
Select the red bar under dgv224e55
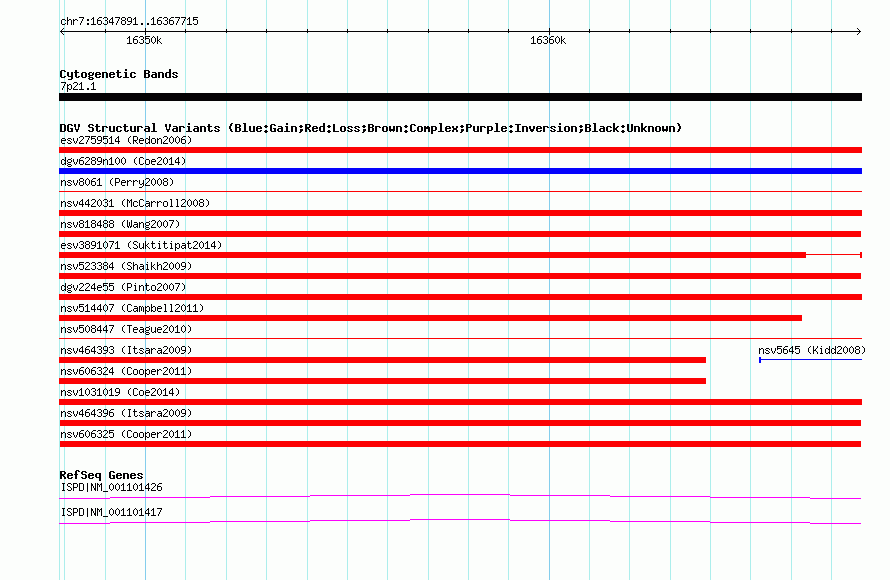[x=460, y=297]
